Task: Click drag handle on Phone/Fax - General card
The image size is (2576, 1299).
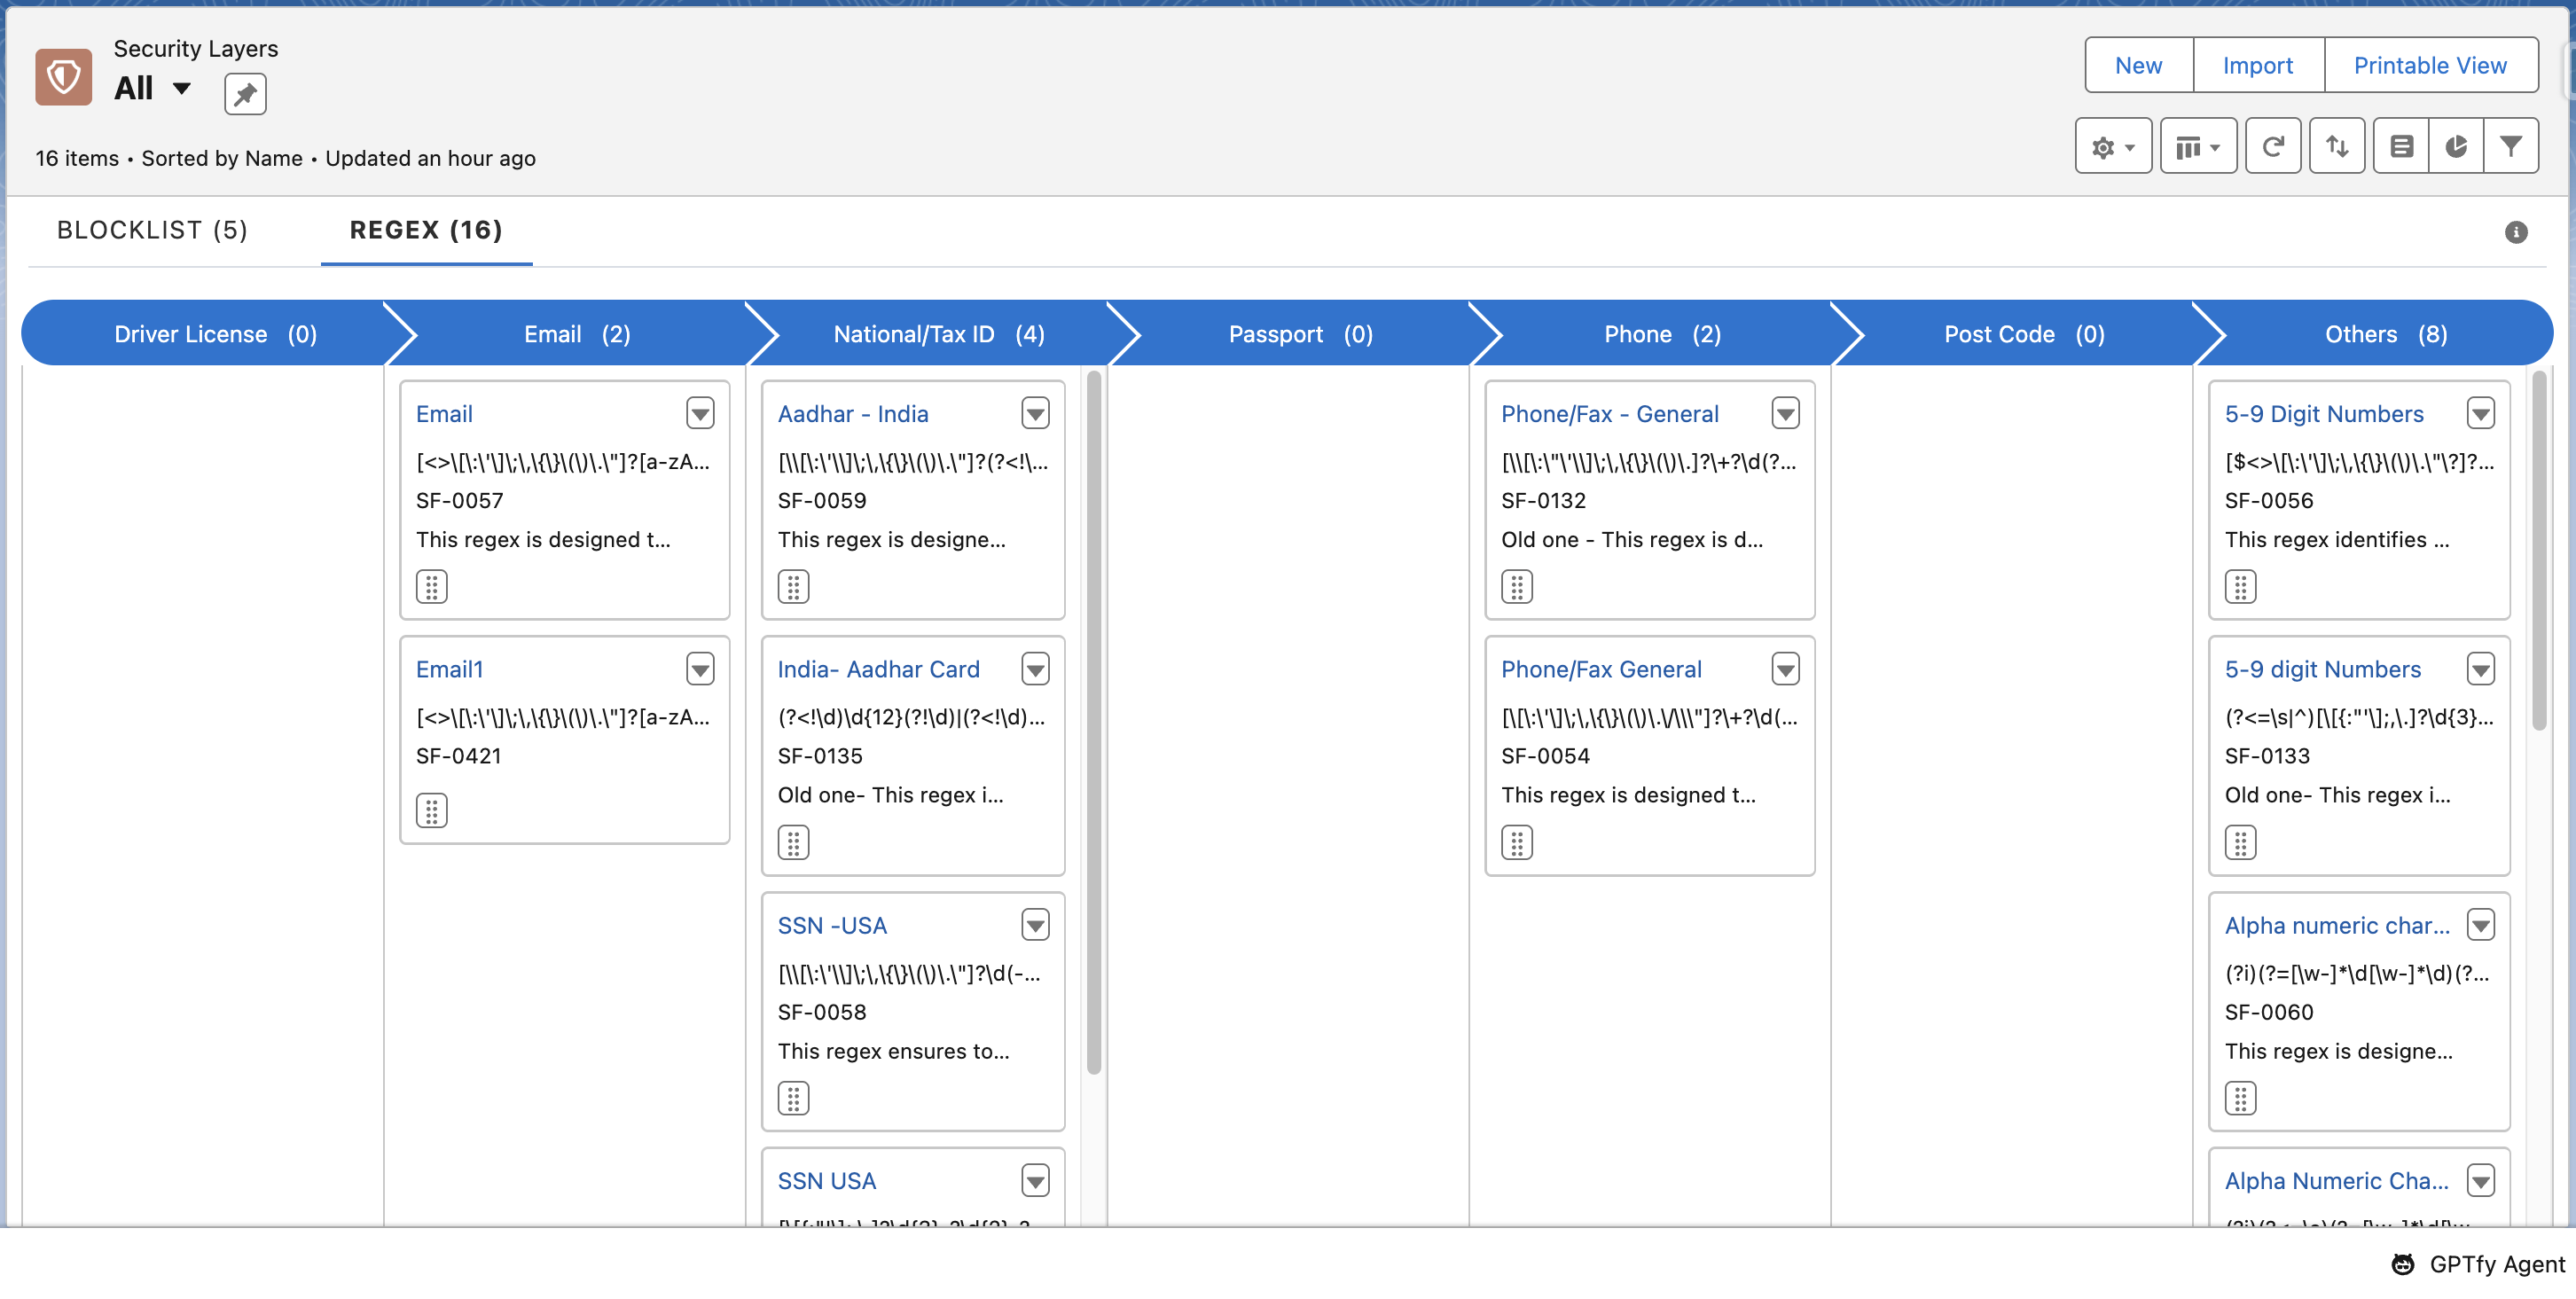Action: [1516, 587]
